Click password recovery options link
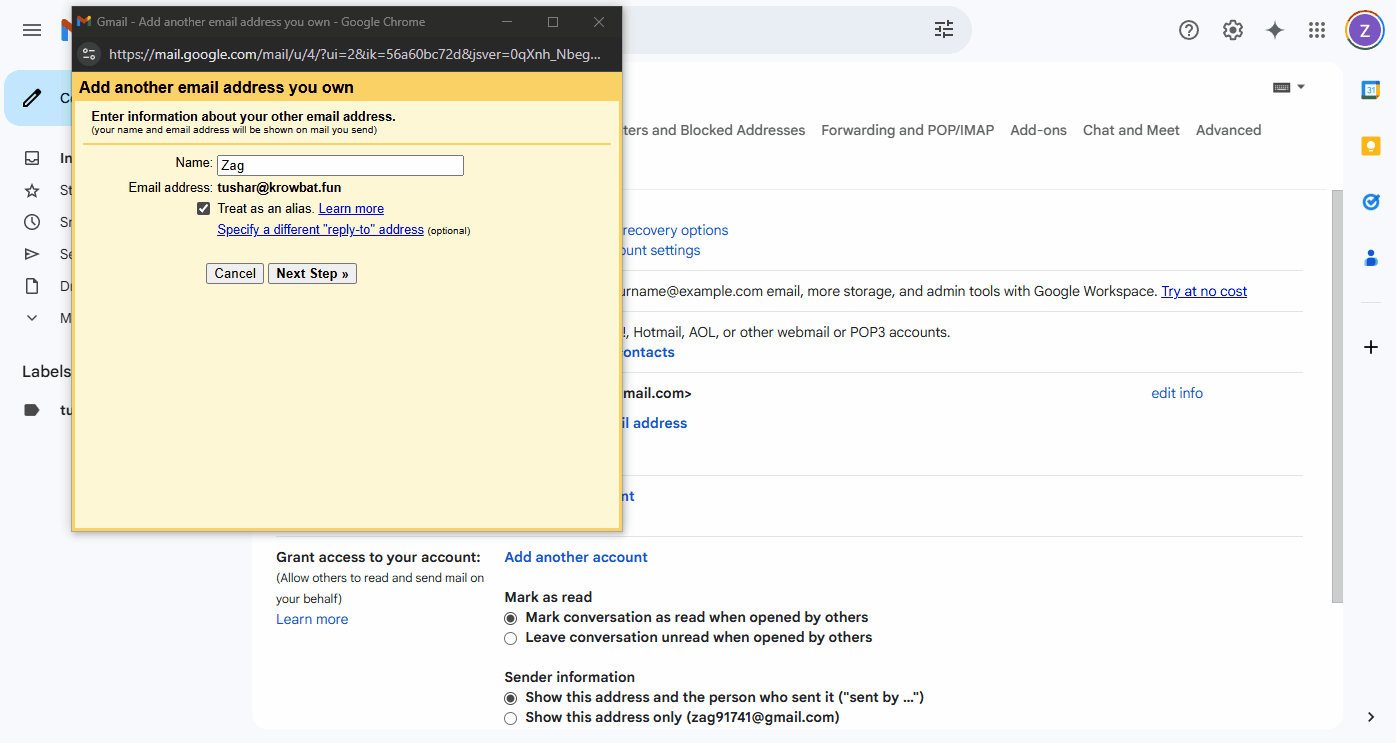 (675, 230)
